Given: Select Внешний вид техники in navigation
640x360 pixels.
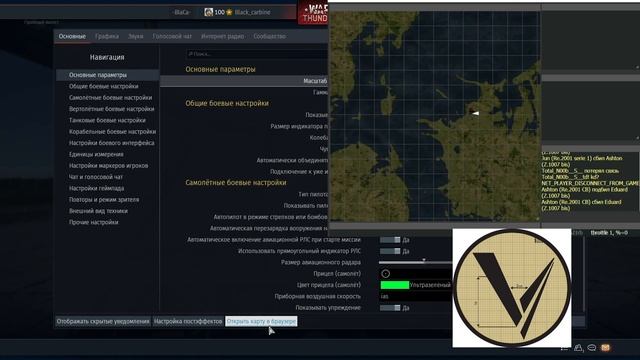Looking at the screenshot, I should pyautogui.click(x=98, y=211).
